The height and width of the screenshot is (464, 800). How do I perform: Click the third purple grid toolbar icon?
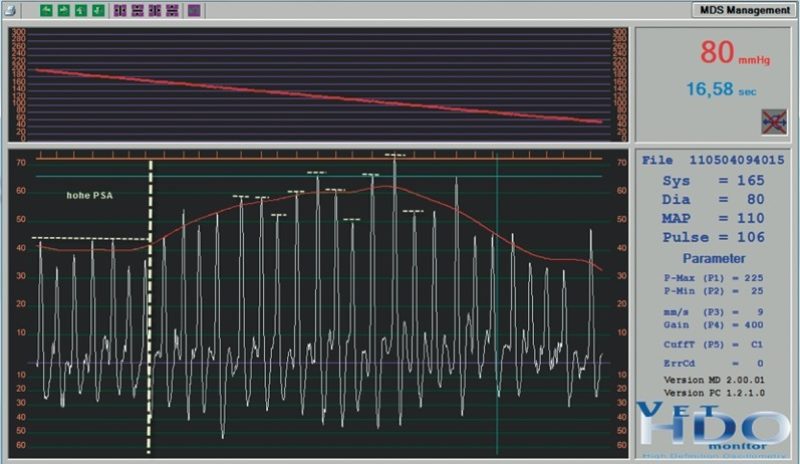tap(155, 10)
